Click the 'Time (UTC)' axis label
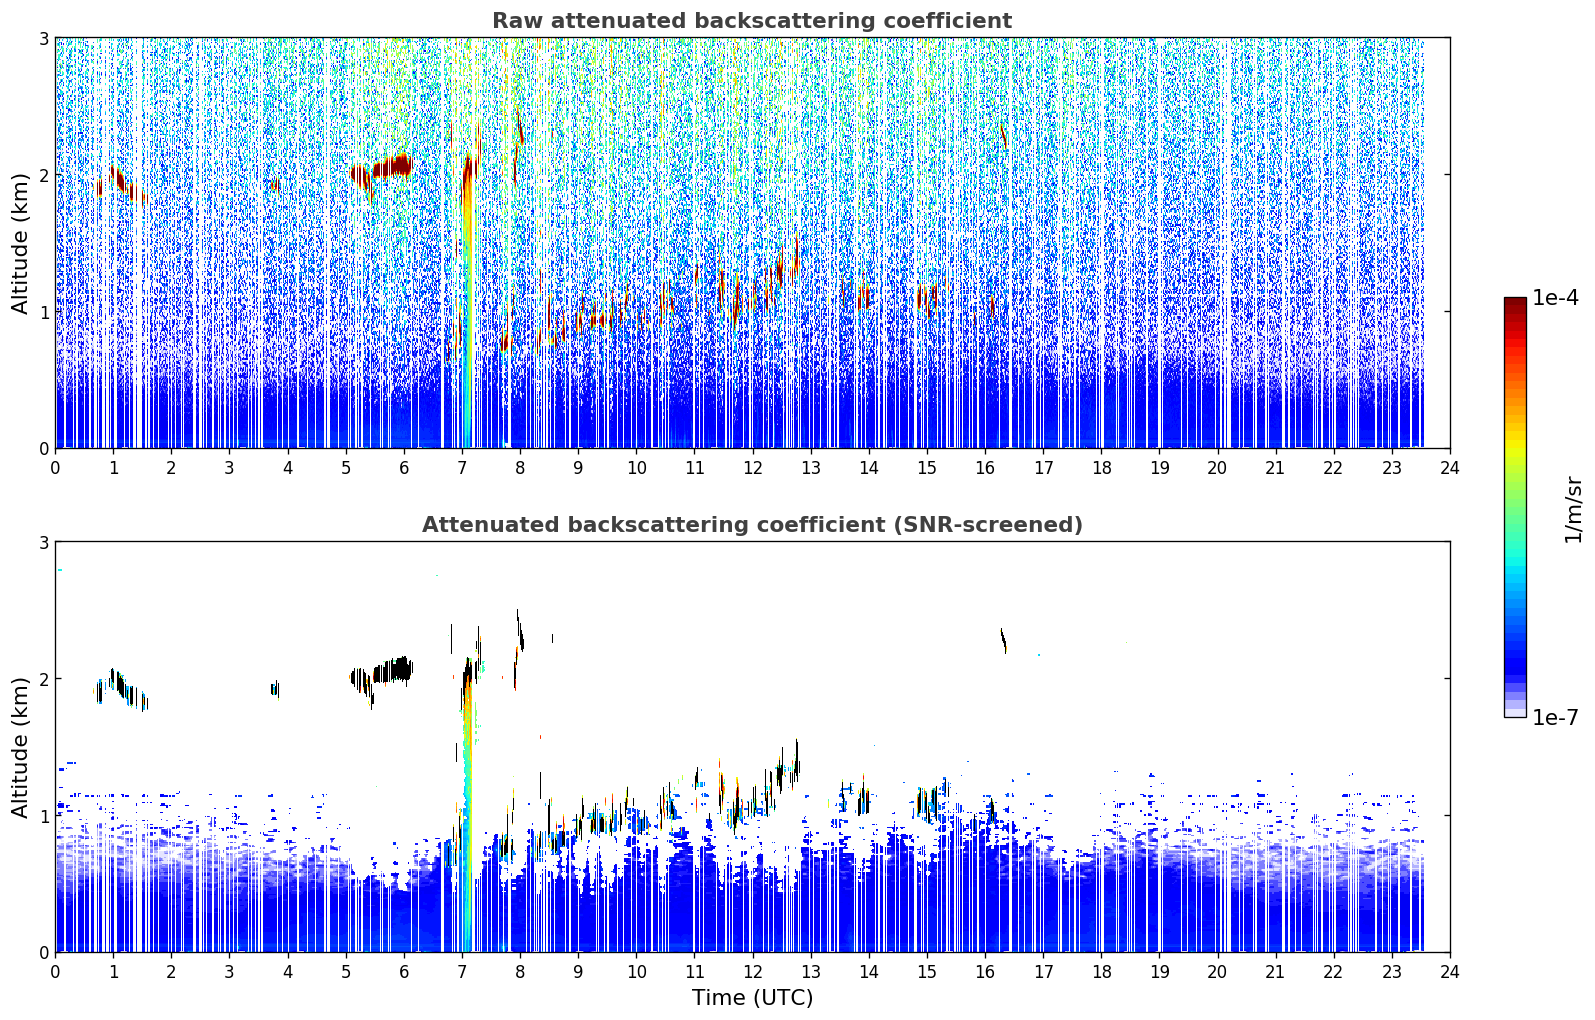The height and width of the screenshot is (1020, 1595). pyautogui.click(x=752, y=998)
